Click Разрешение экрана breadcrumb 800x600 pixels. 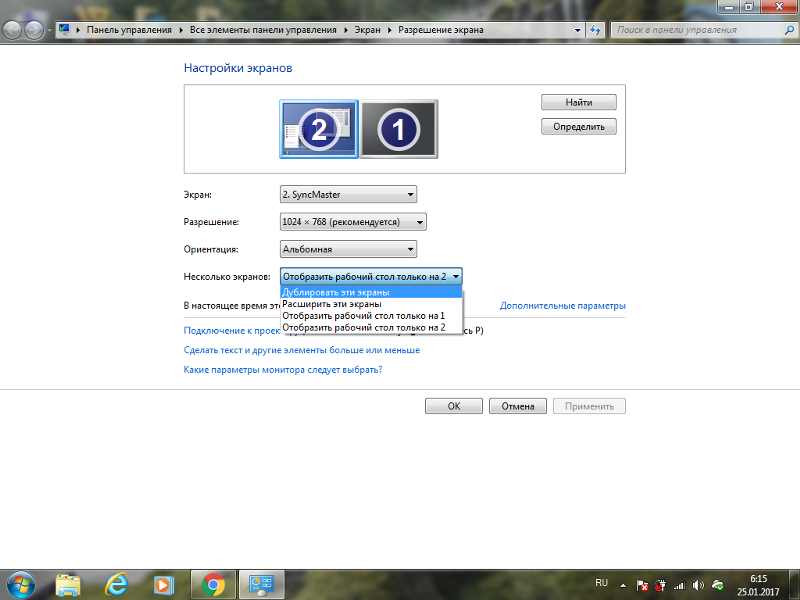click(x=441, y=30)
